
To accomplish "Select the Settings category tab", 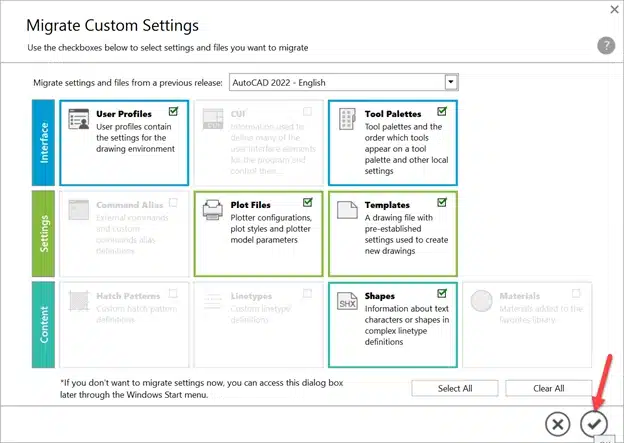I will [43, 232].
